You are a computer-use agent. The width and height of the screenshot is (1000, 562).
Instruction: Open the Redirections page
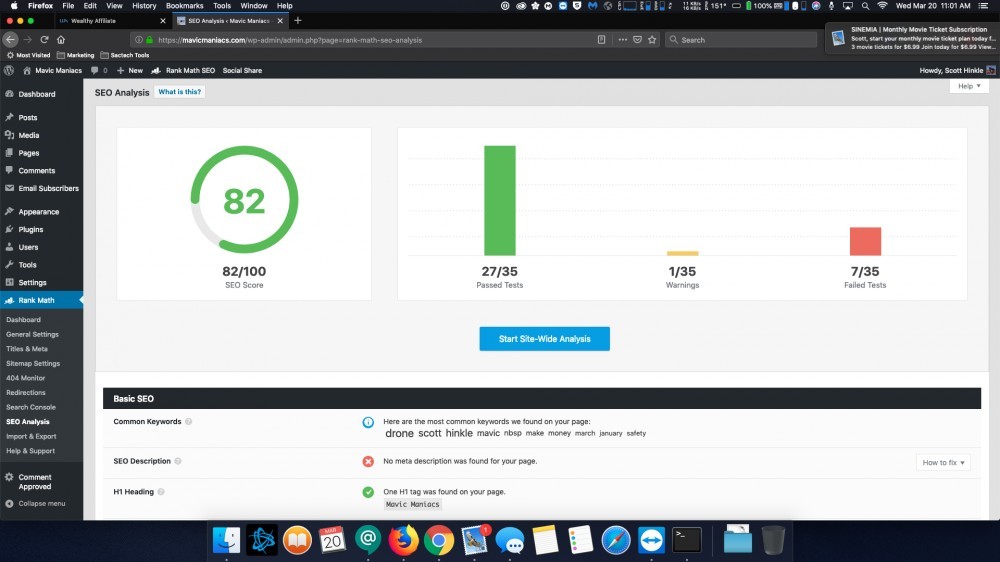pyautogui.click(x=26, y=393)
